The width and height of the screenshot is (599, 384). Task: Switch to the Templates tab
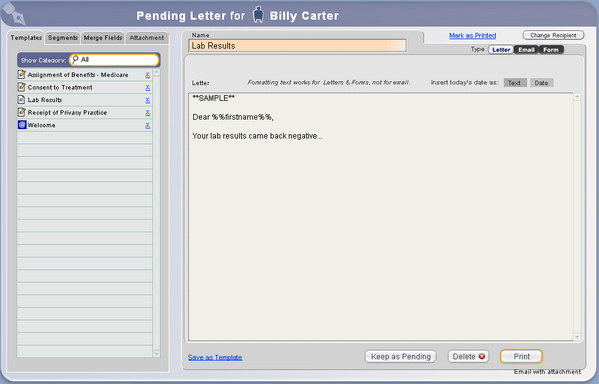pos(26,37)
